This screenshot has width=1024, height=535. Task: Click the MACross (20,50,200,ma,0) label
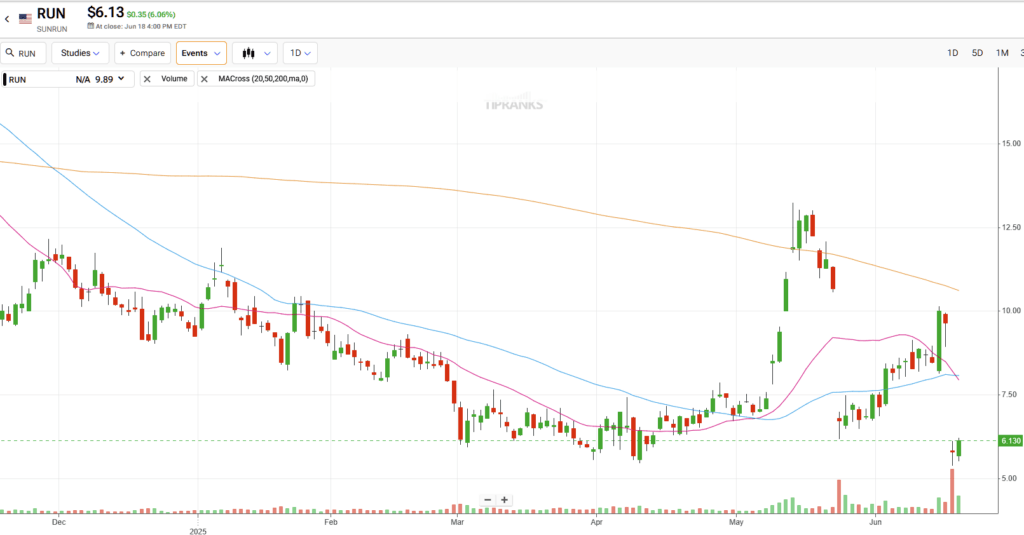pos(263,78)
